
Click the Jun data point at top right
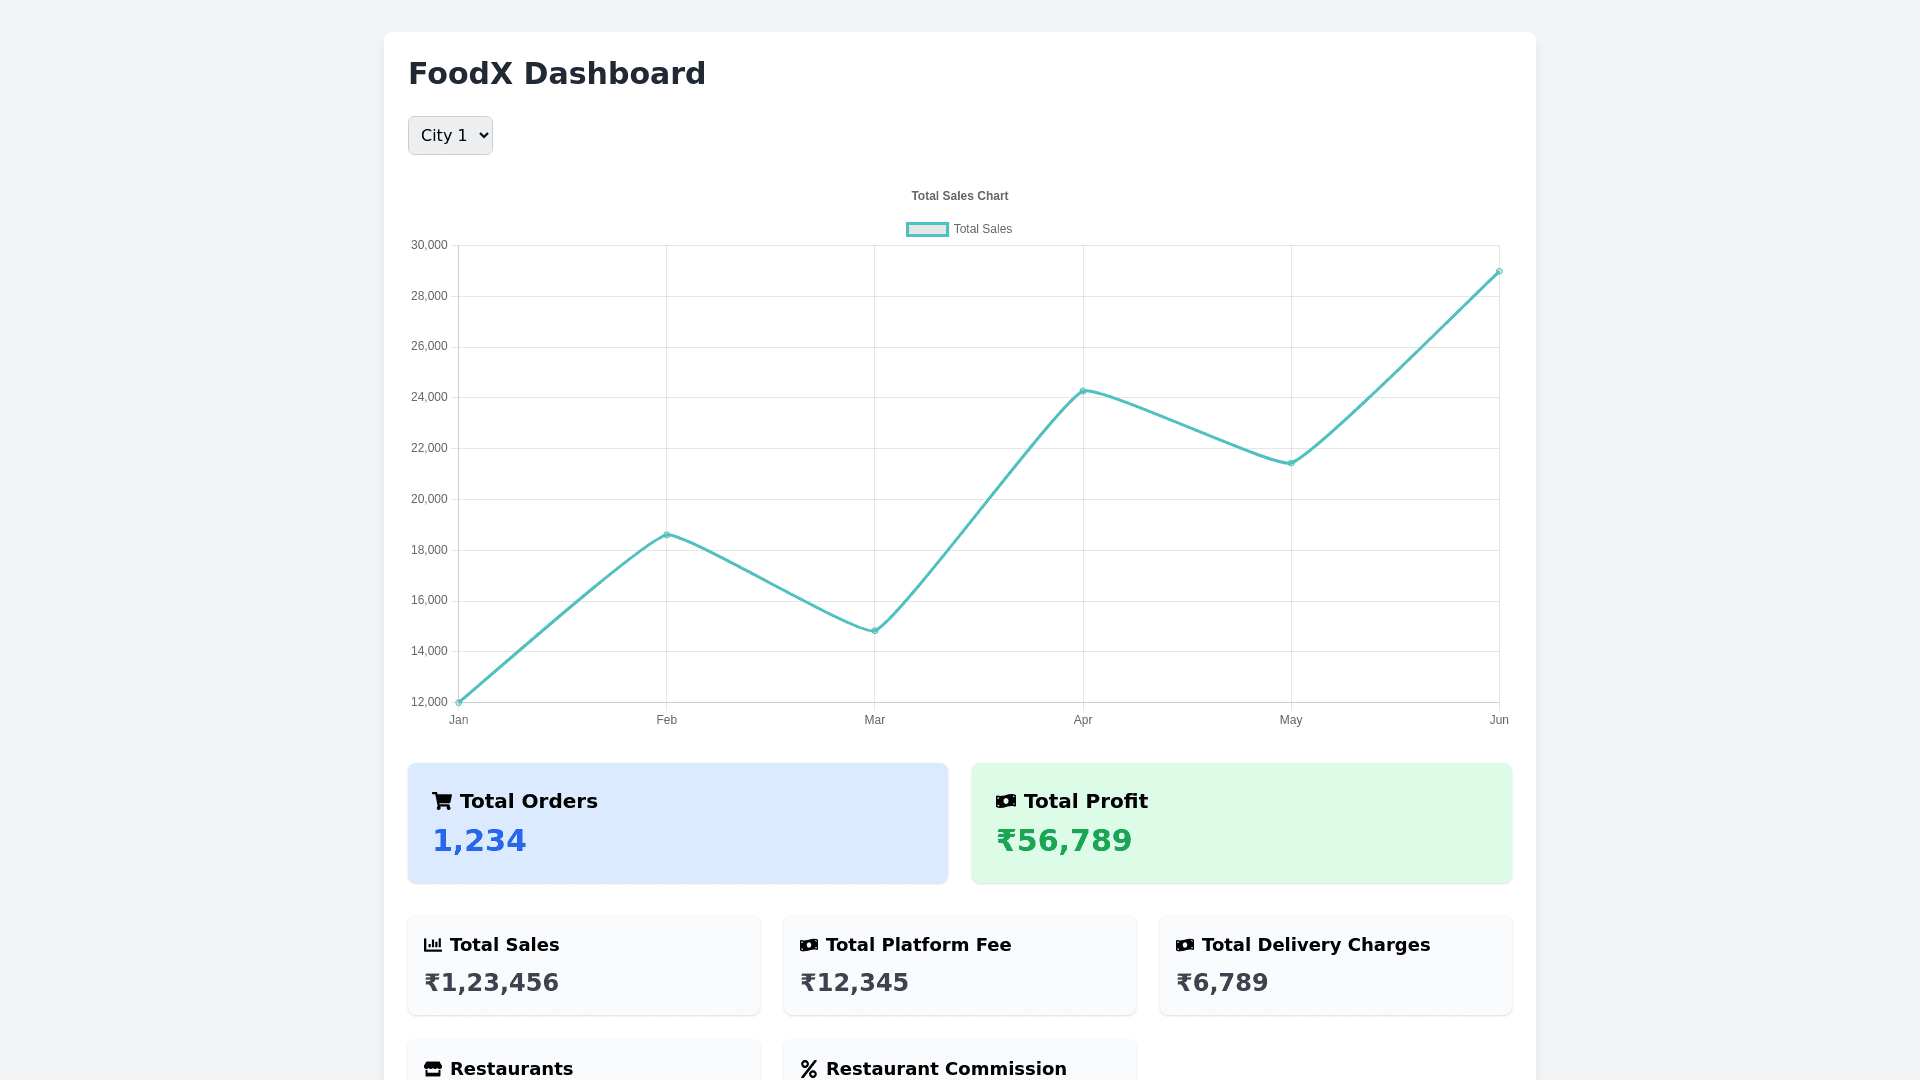pyautogui.click(x=1499, y=272)
